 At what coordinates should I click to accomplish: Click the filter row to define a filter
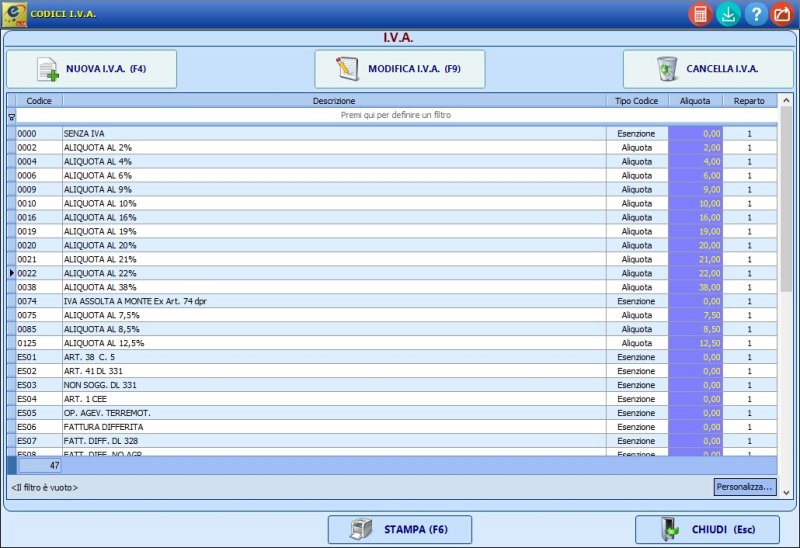tap(395, 116)
